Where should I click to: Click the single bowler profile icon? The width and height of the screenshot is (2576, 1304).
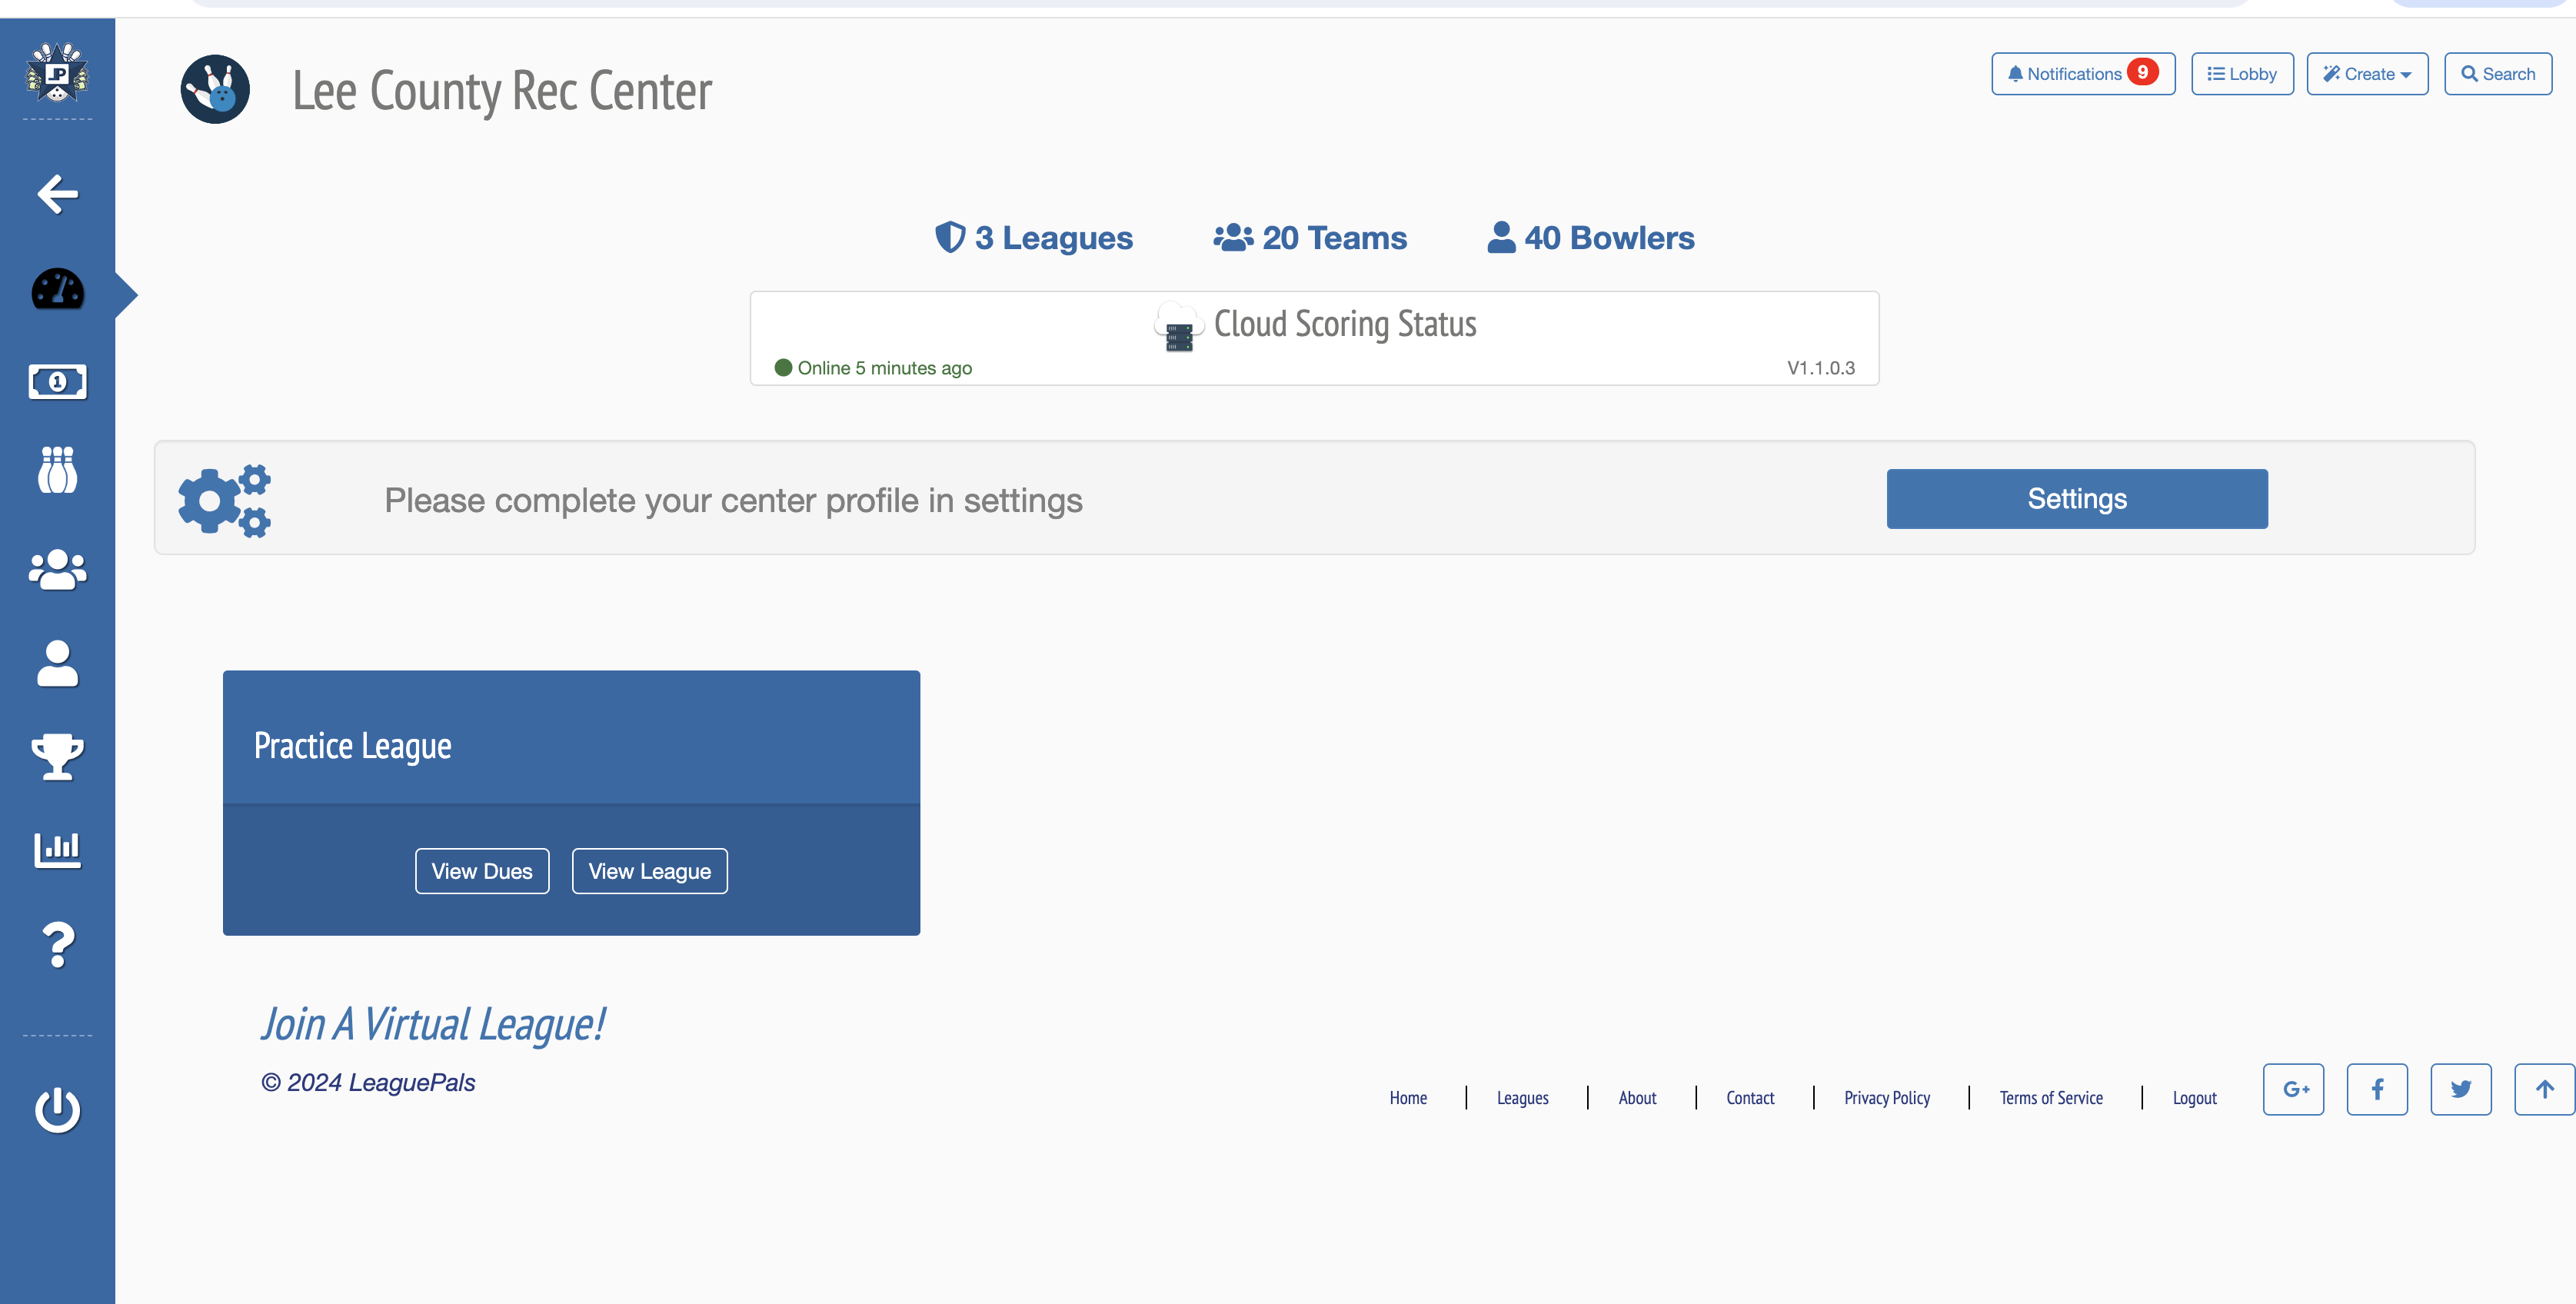pyautogui.click(x=57, y=663)
